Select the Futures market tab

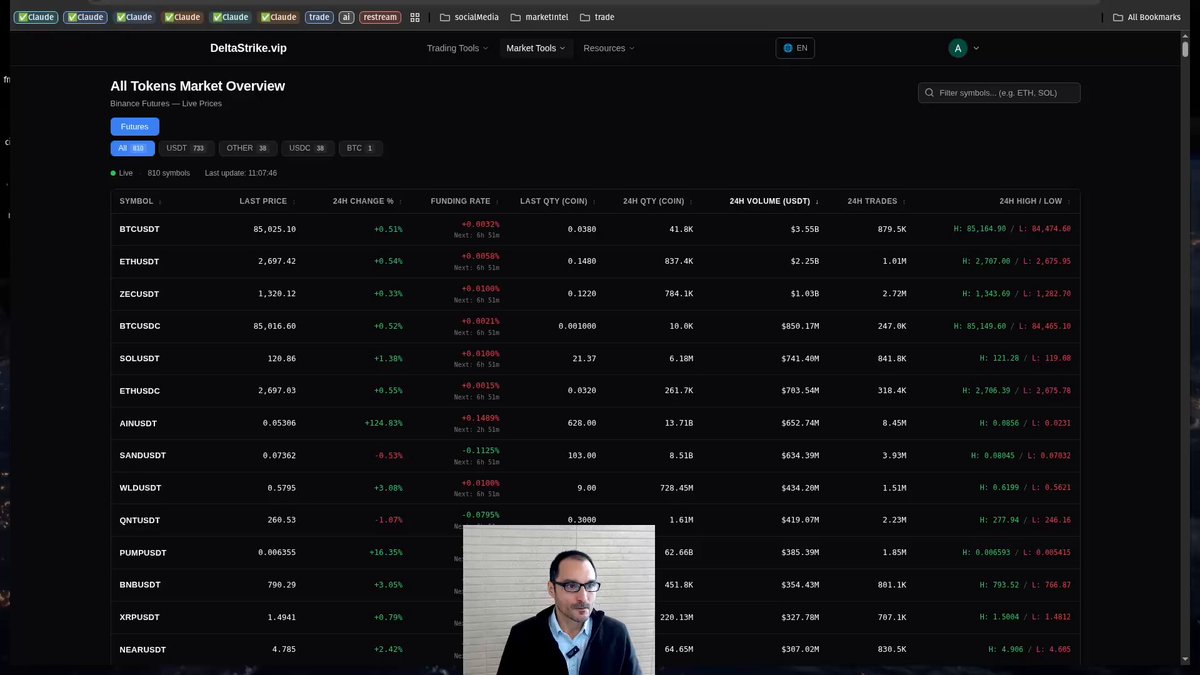(x=135, y=127)
